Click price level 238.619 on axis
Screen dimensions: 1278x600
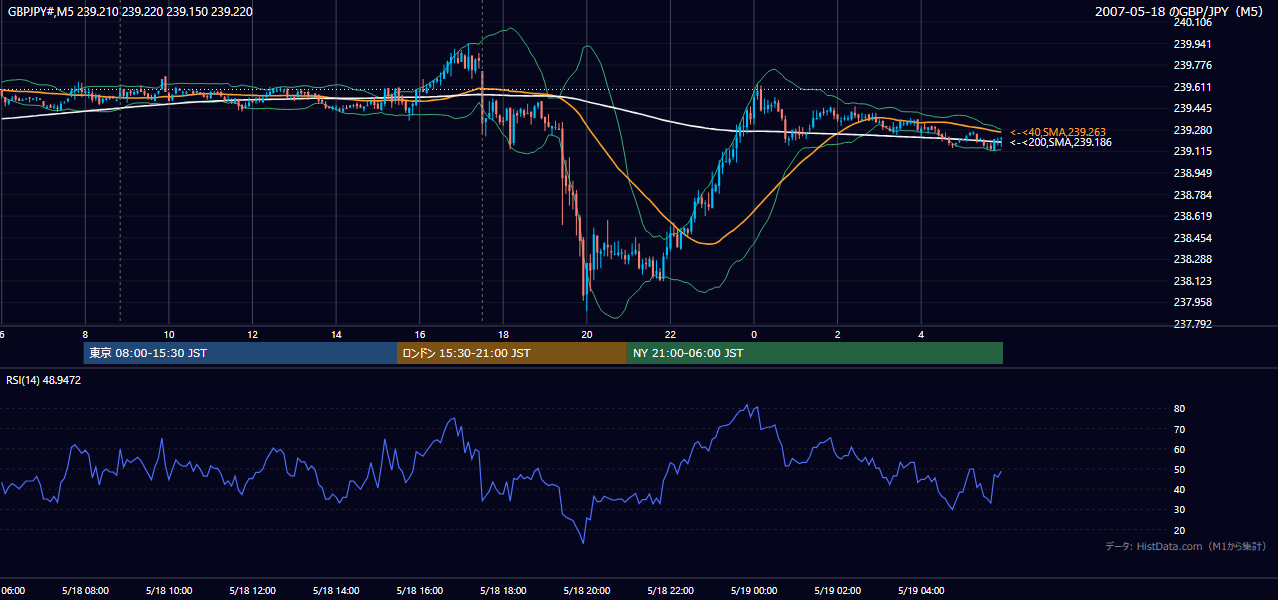(1192, 216)
